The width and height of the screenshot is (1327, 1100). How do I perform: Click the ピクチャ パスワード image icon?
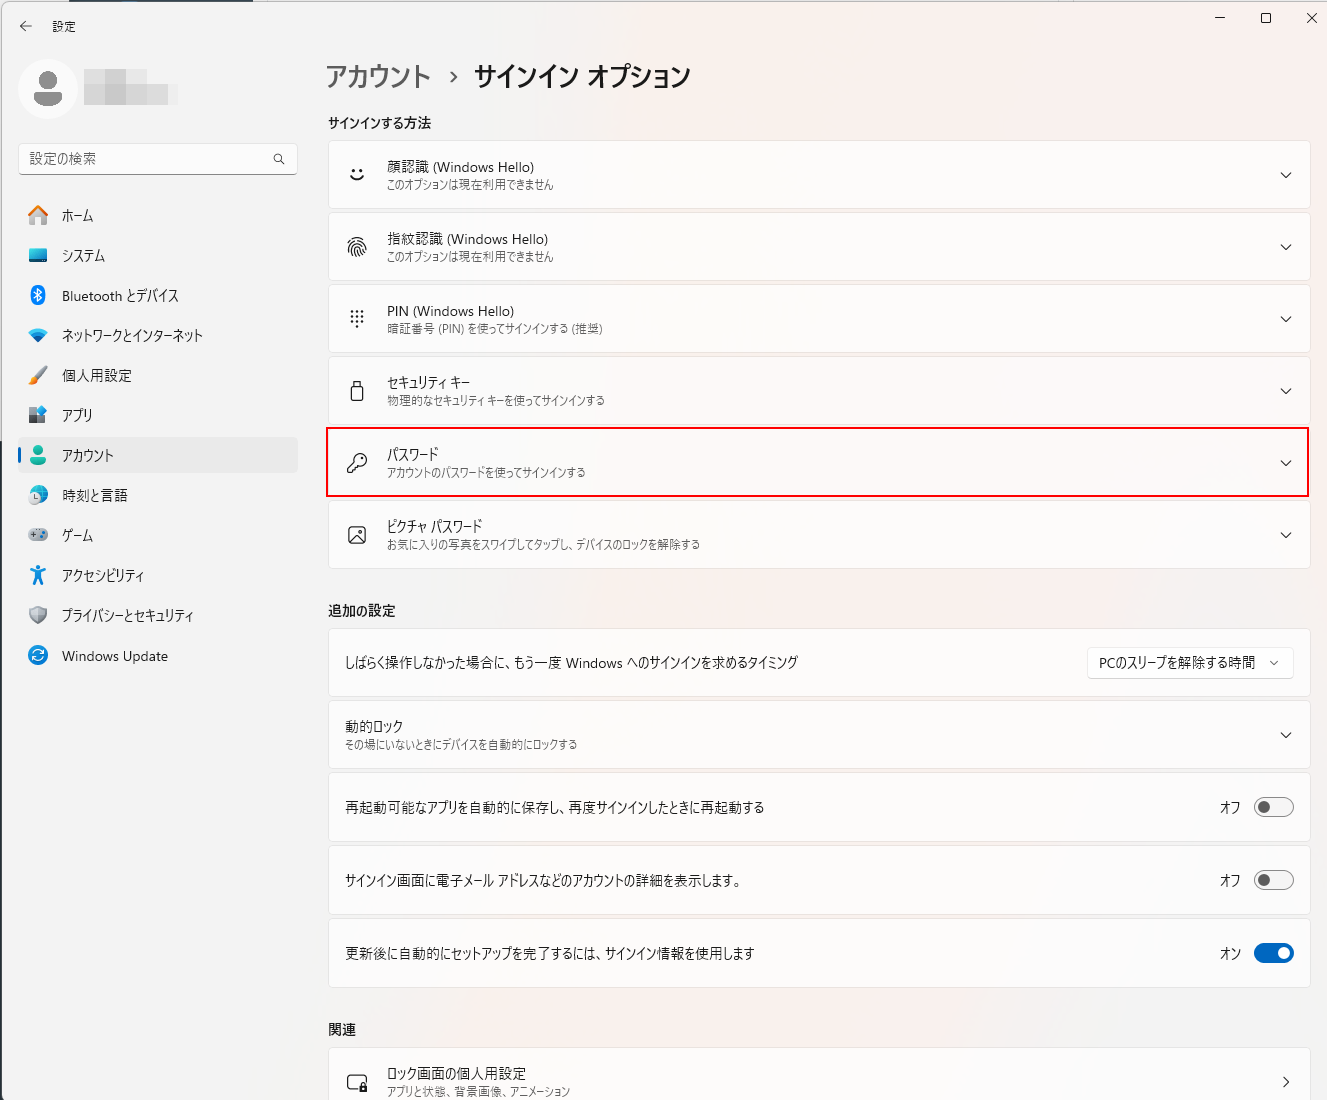(357, 535)
